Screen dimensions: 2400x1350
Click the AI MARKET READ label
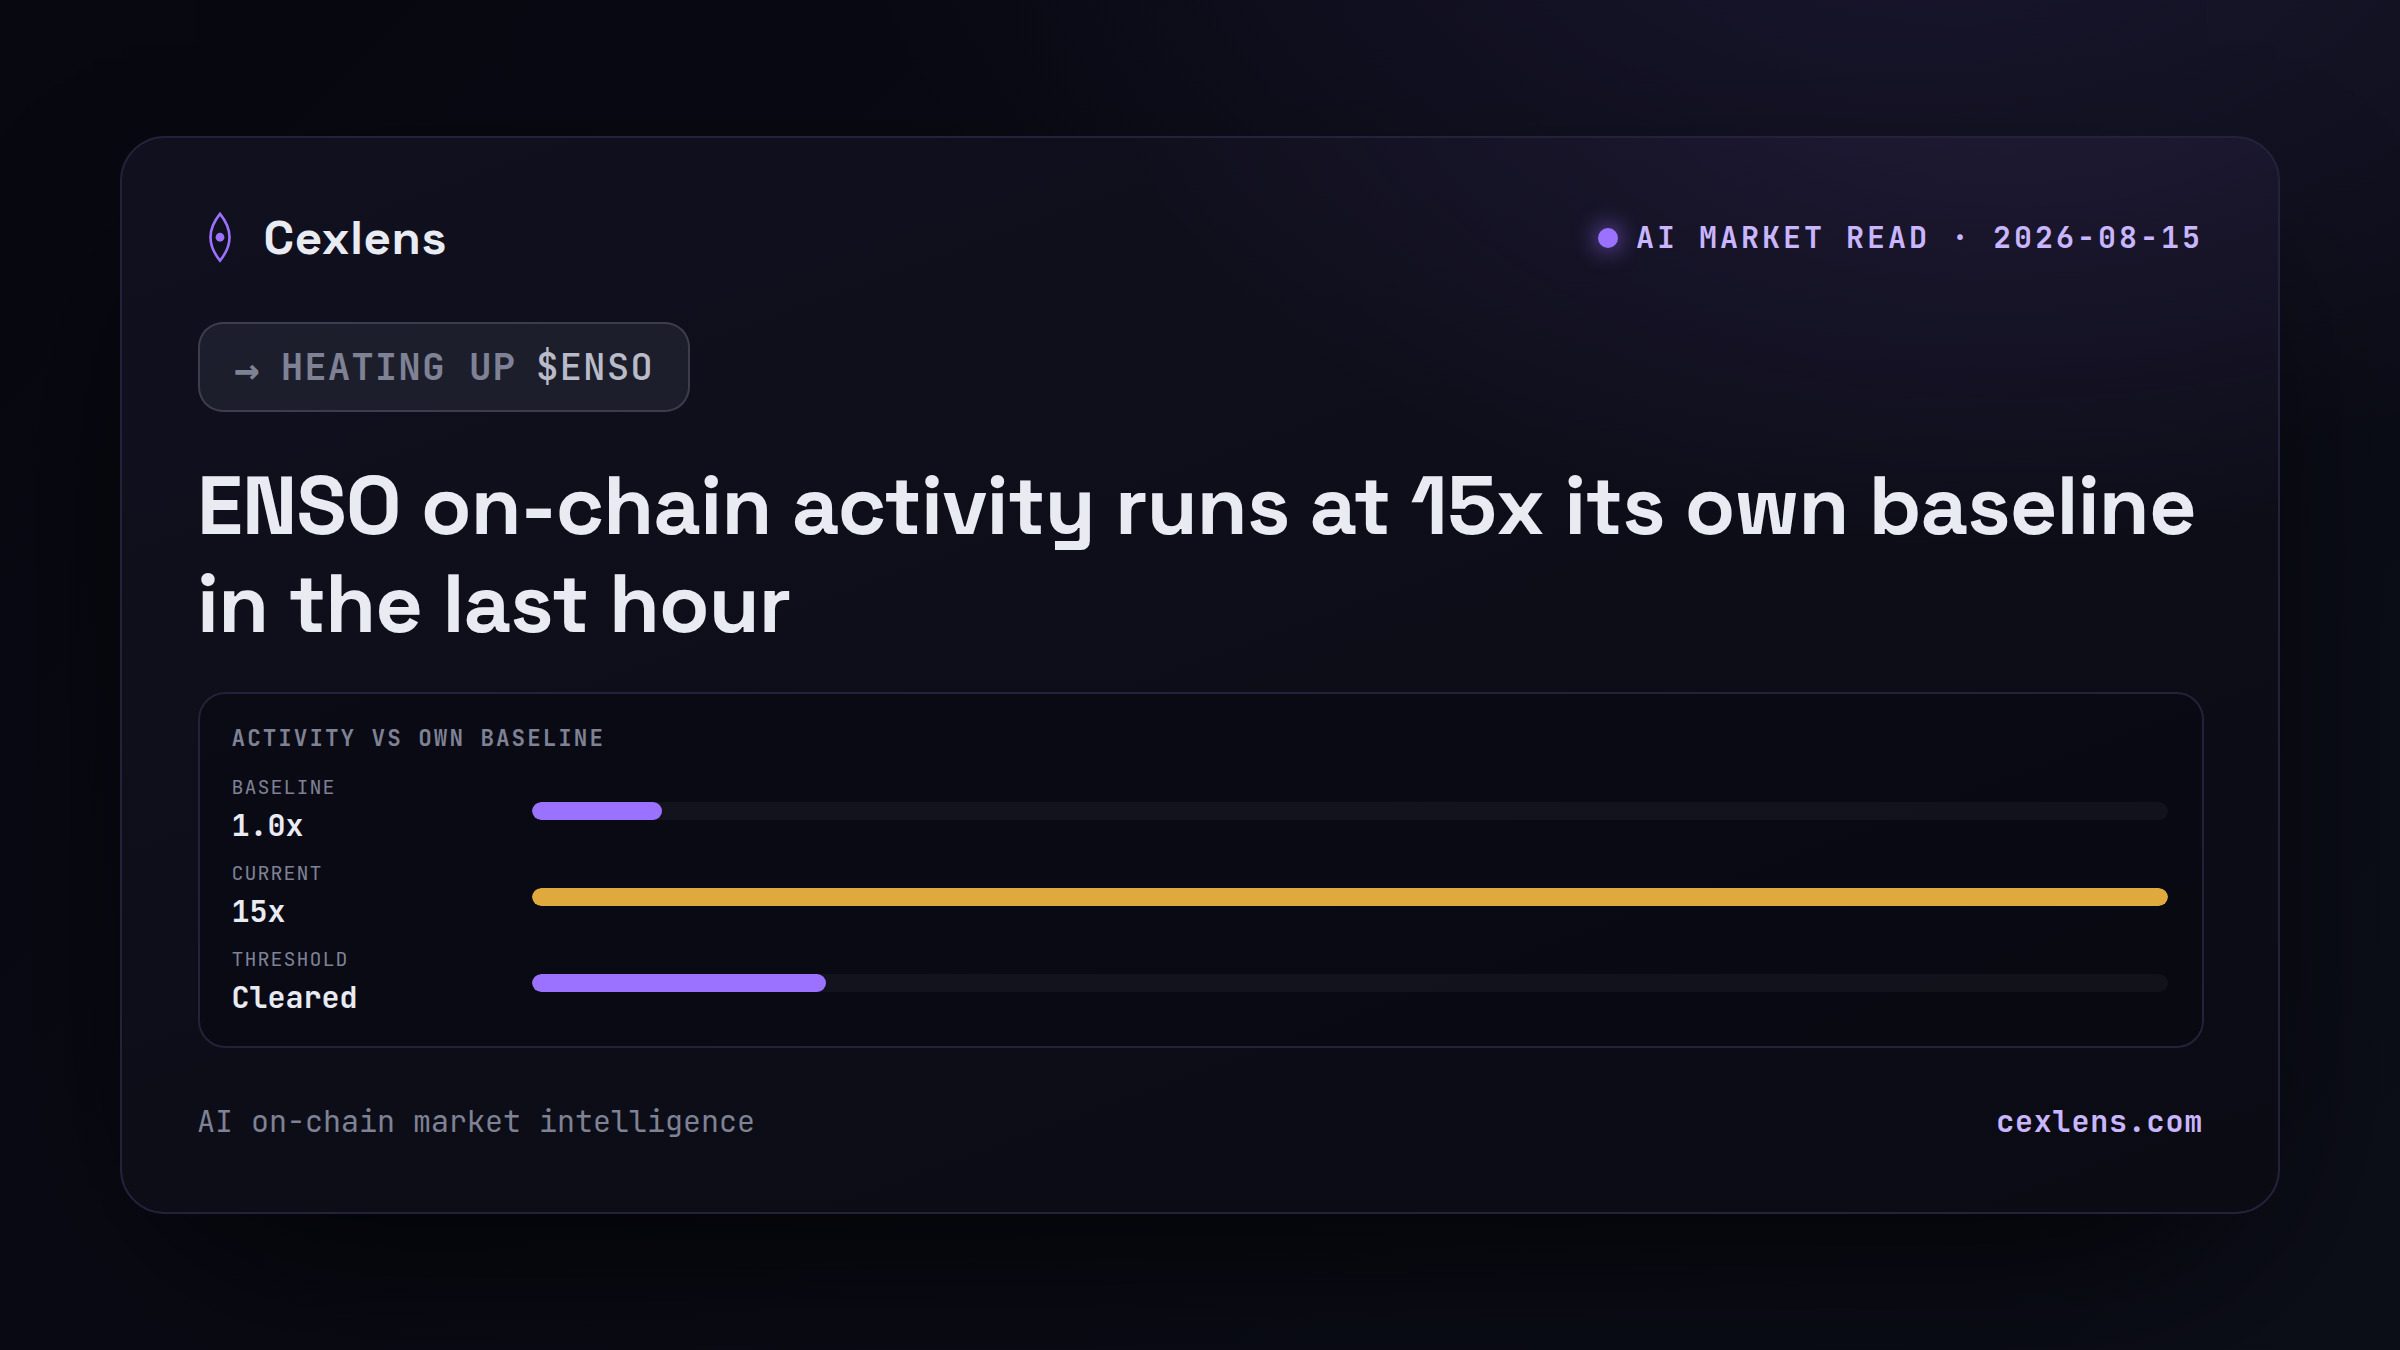[1782, 238]
